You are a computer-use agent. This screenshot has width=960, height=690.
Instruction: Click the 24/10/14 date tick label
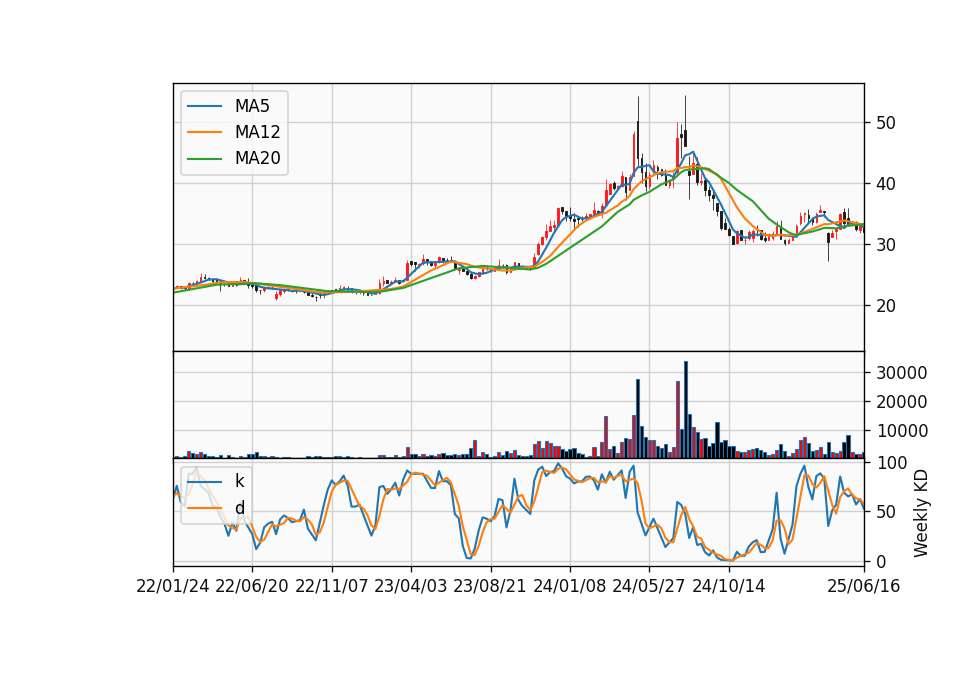(x=729, y=586)
